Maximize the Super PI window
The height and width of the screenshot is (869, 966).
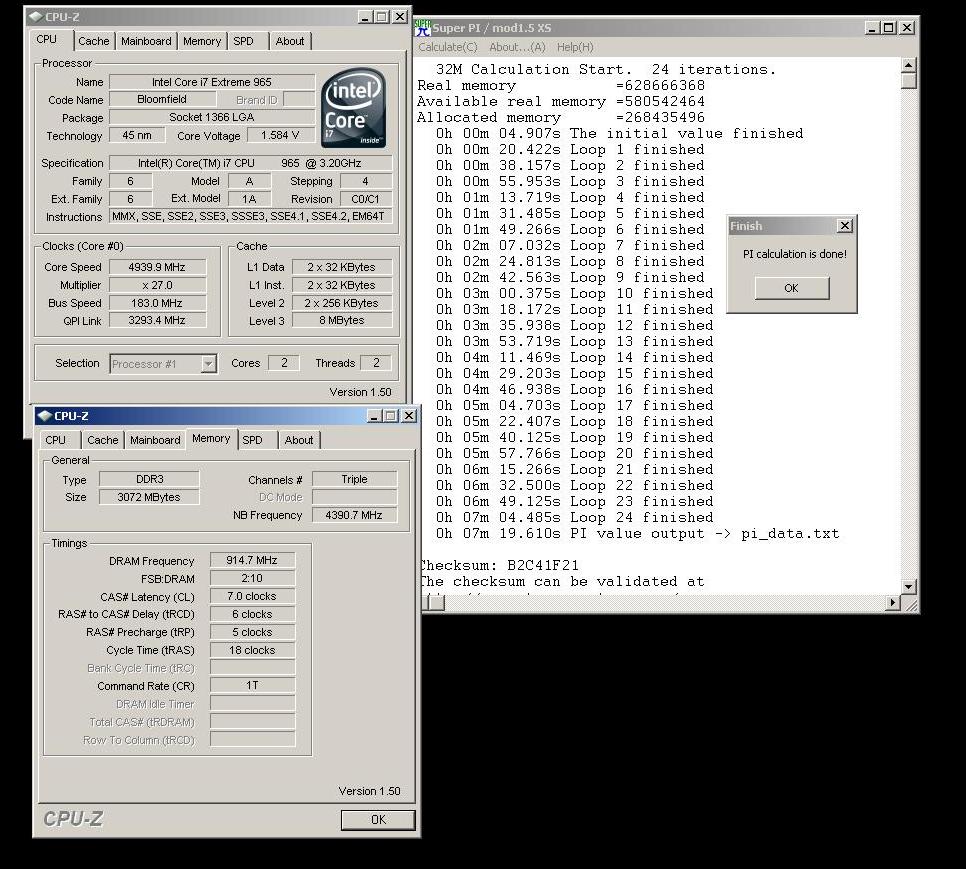point(888,28)
